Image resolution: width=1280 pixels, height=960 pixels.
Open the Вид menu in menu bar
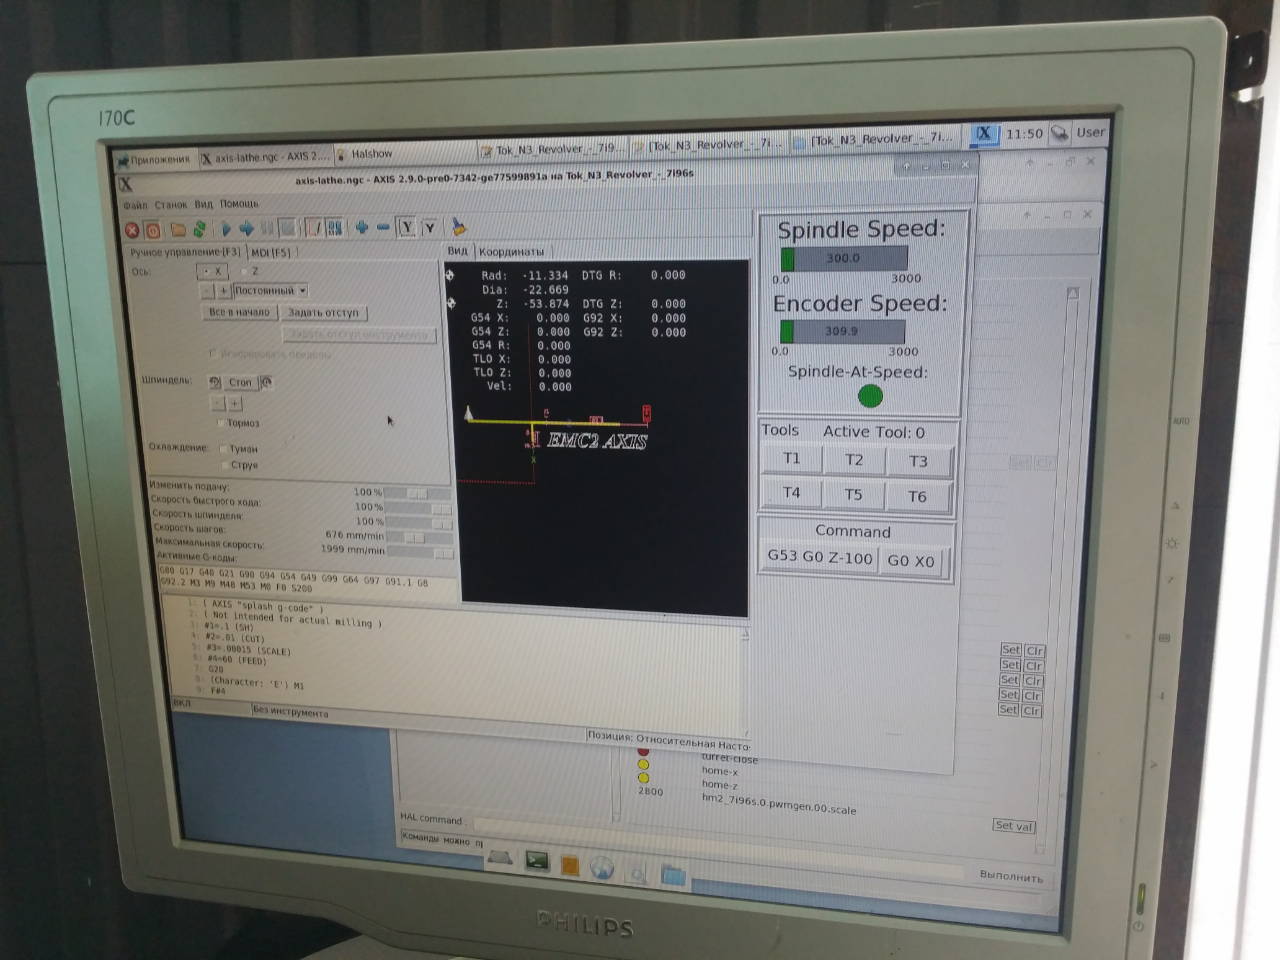(204, 204)
